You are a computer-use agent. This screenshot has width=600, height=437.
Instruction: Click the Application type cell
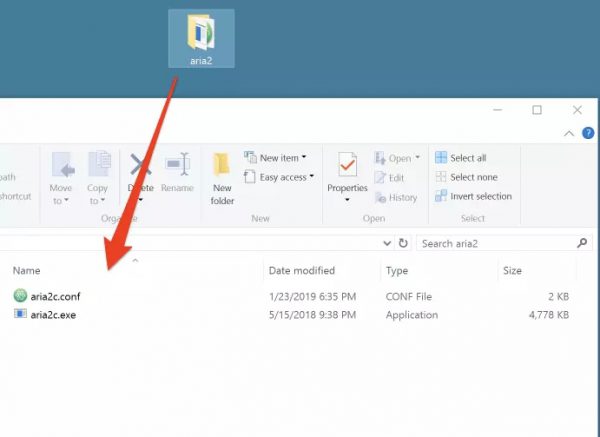pyautogui.click(x=412, y=315)
